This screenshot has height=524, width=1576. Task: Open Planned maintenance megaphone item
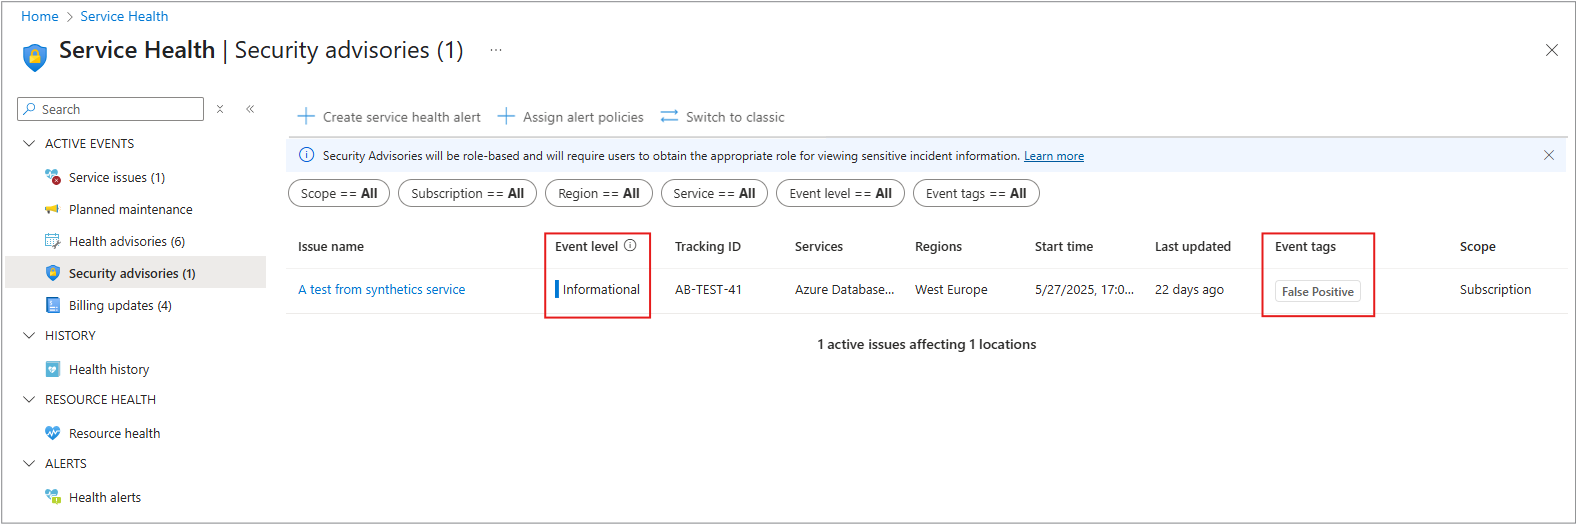(x=130, y=209)
